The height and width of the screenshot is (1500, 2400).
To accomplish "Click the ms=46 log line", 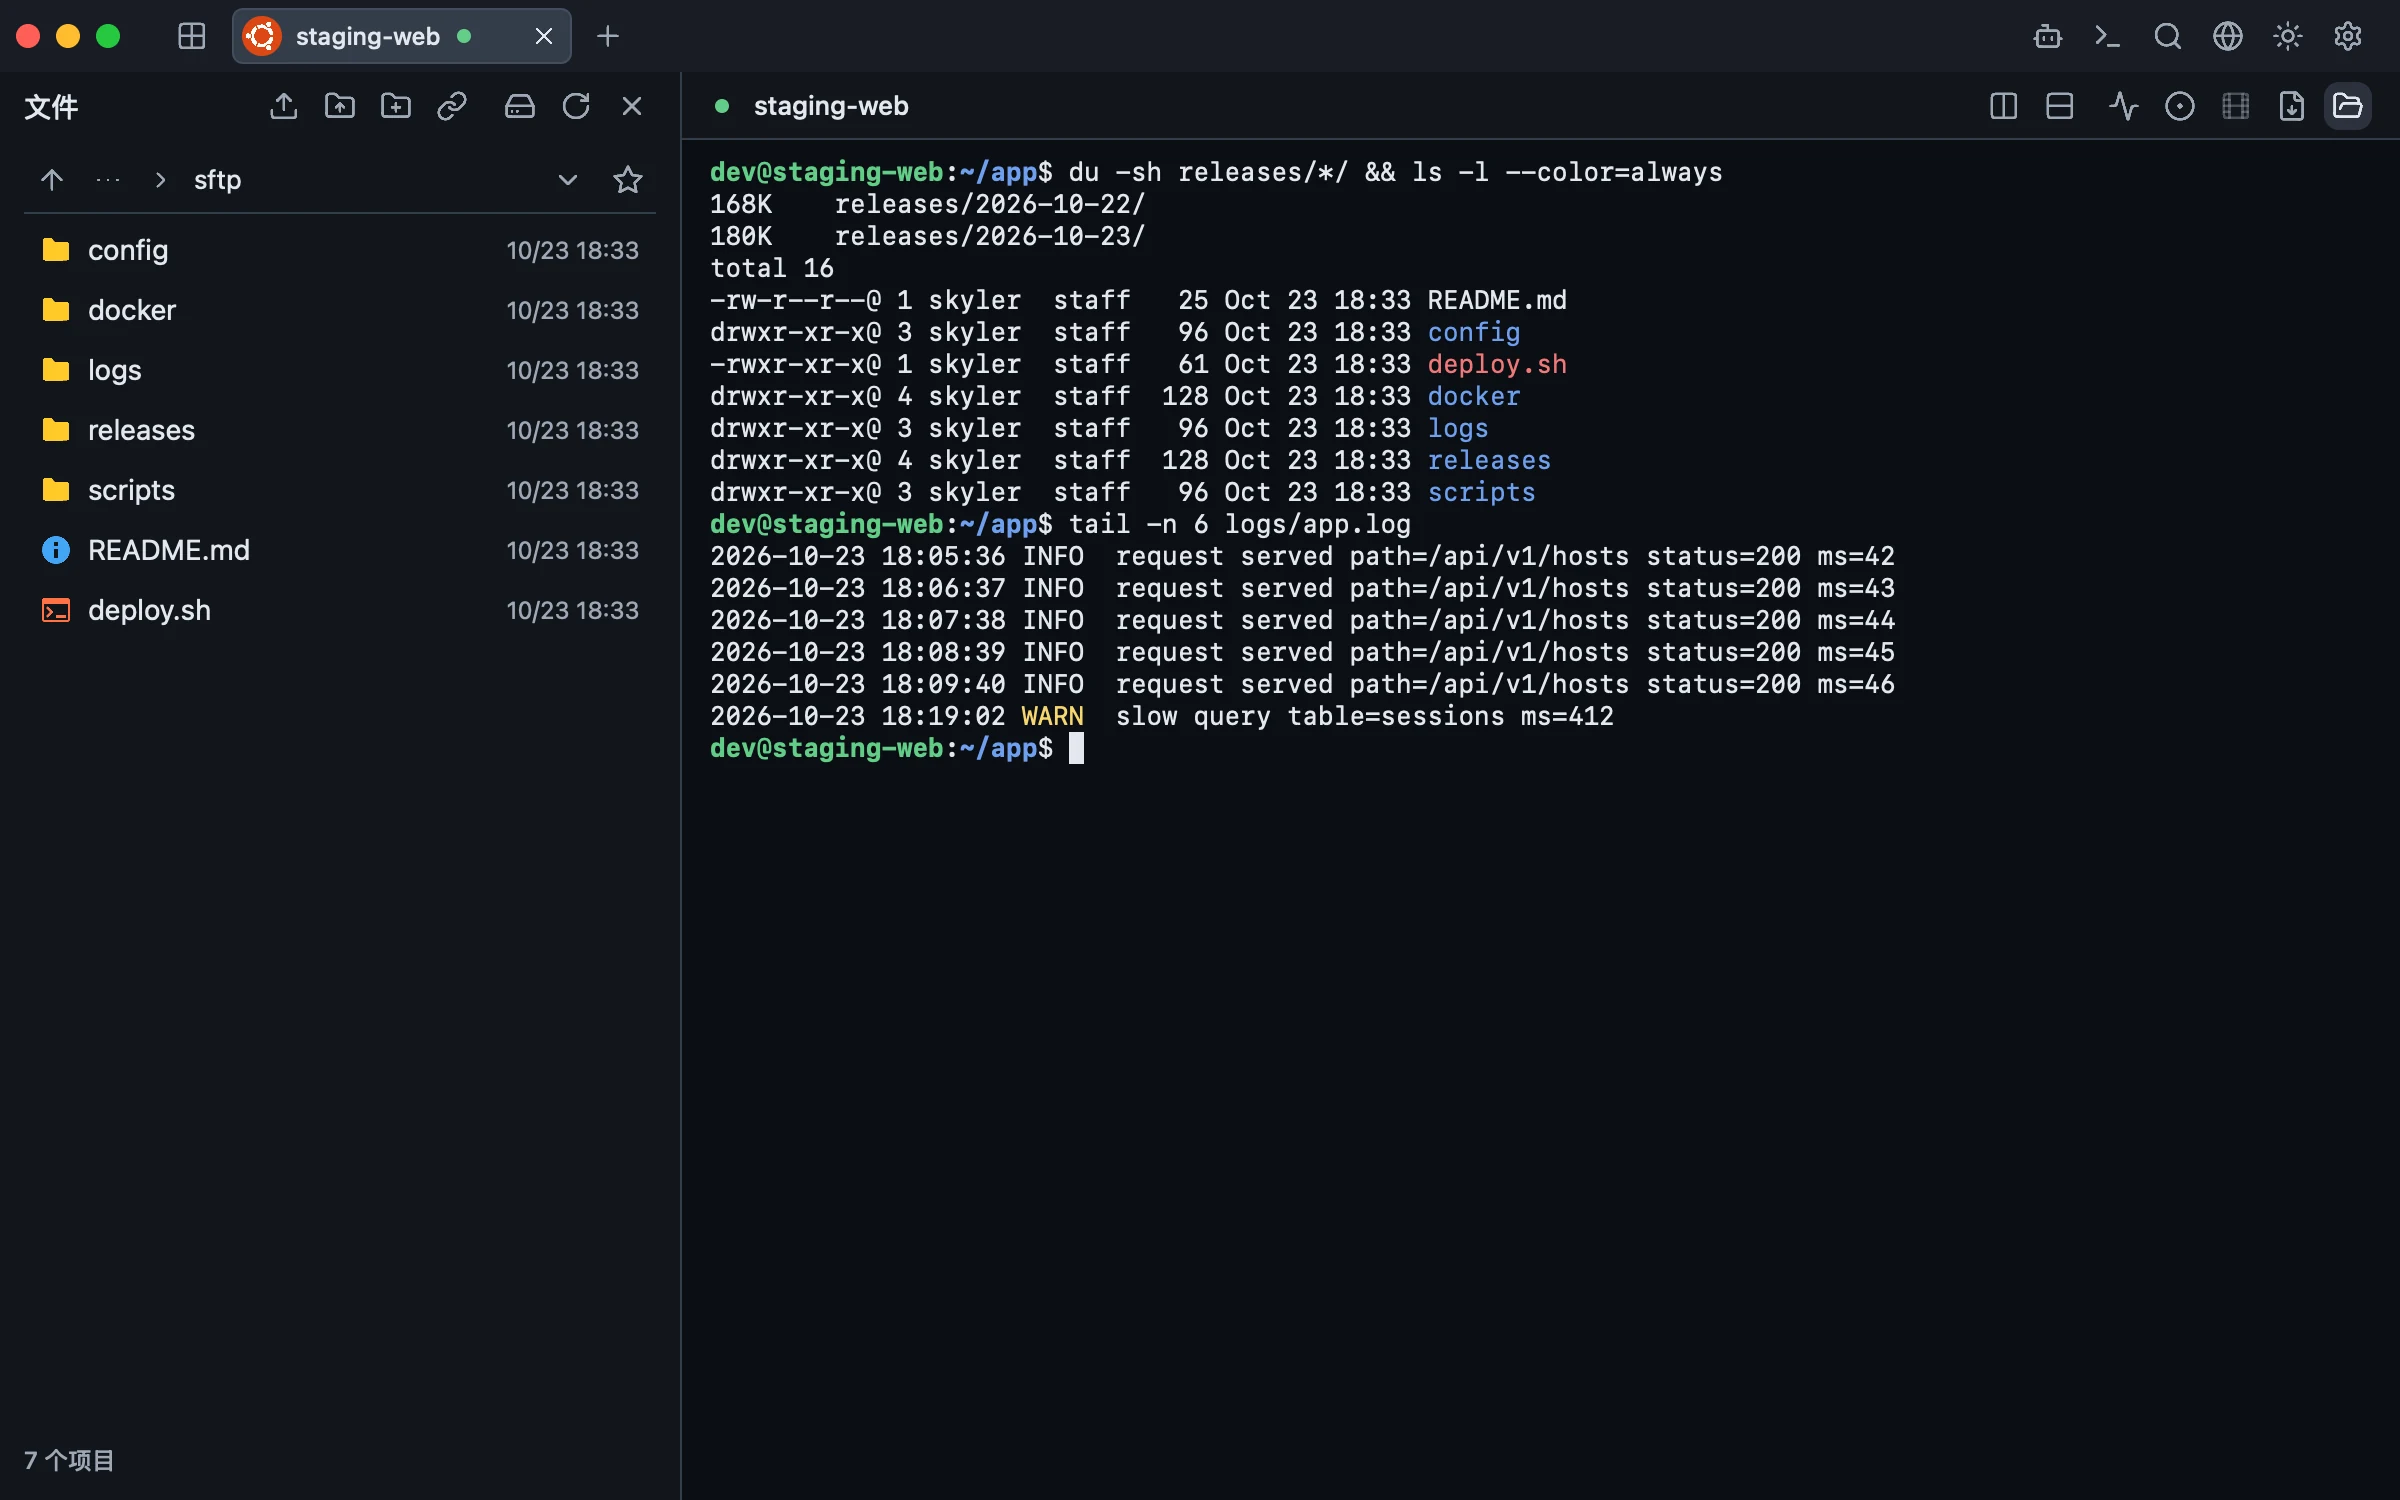I will click(x=1302, y=684).
